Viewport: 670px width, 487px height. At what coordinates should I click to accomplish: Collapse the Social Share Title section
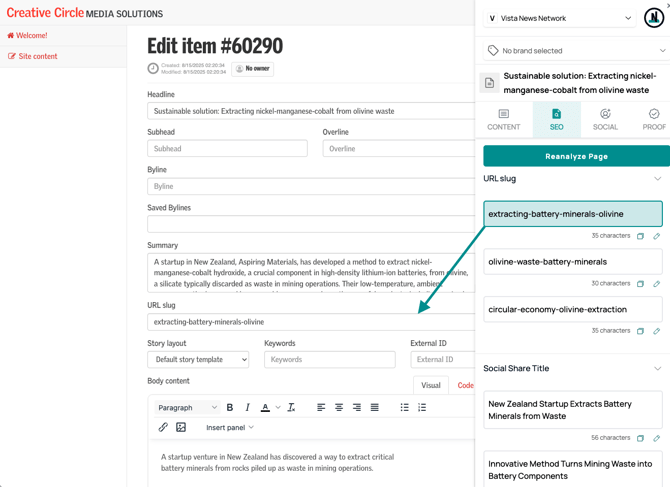(x=658, y=369)
